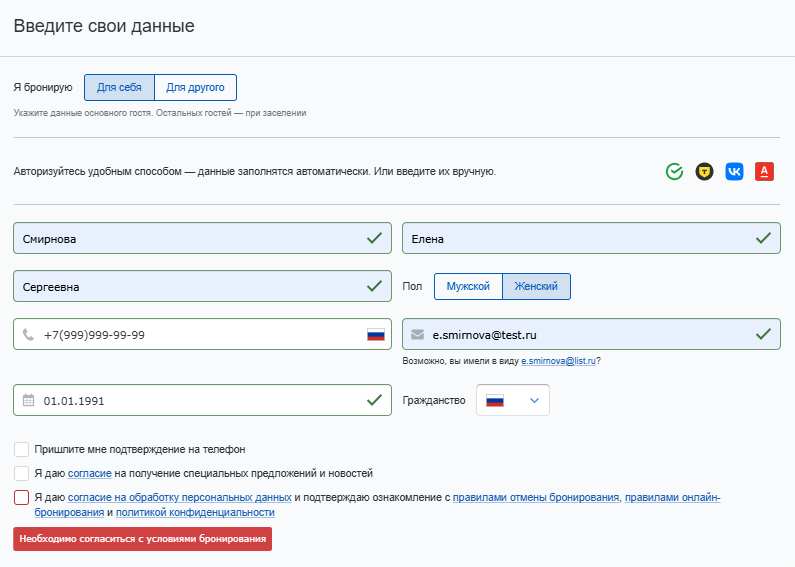Image resolution: width=795 pixels, height=567 pixels.
Task: Authorize using the Tinkoff shield icon
Action: [705, 172]
